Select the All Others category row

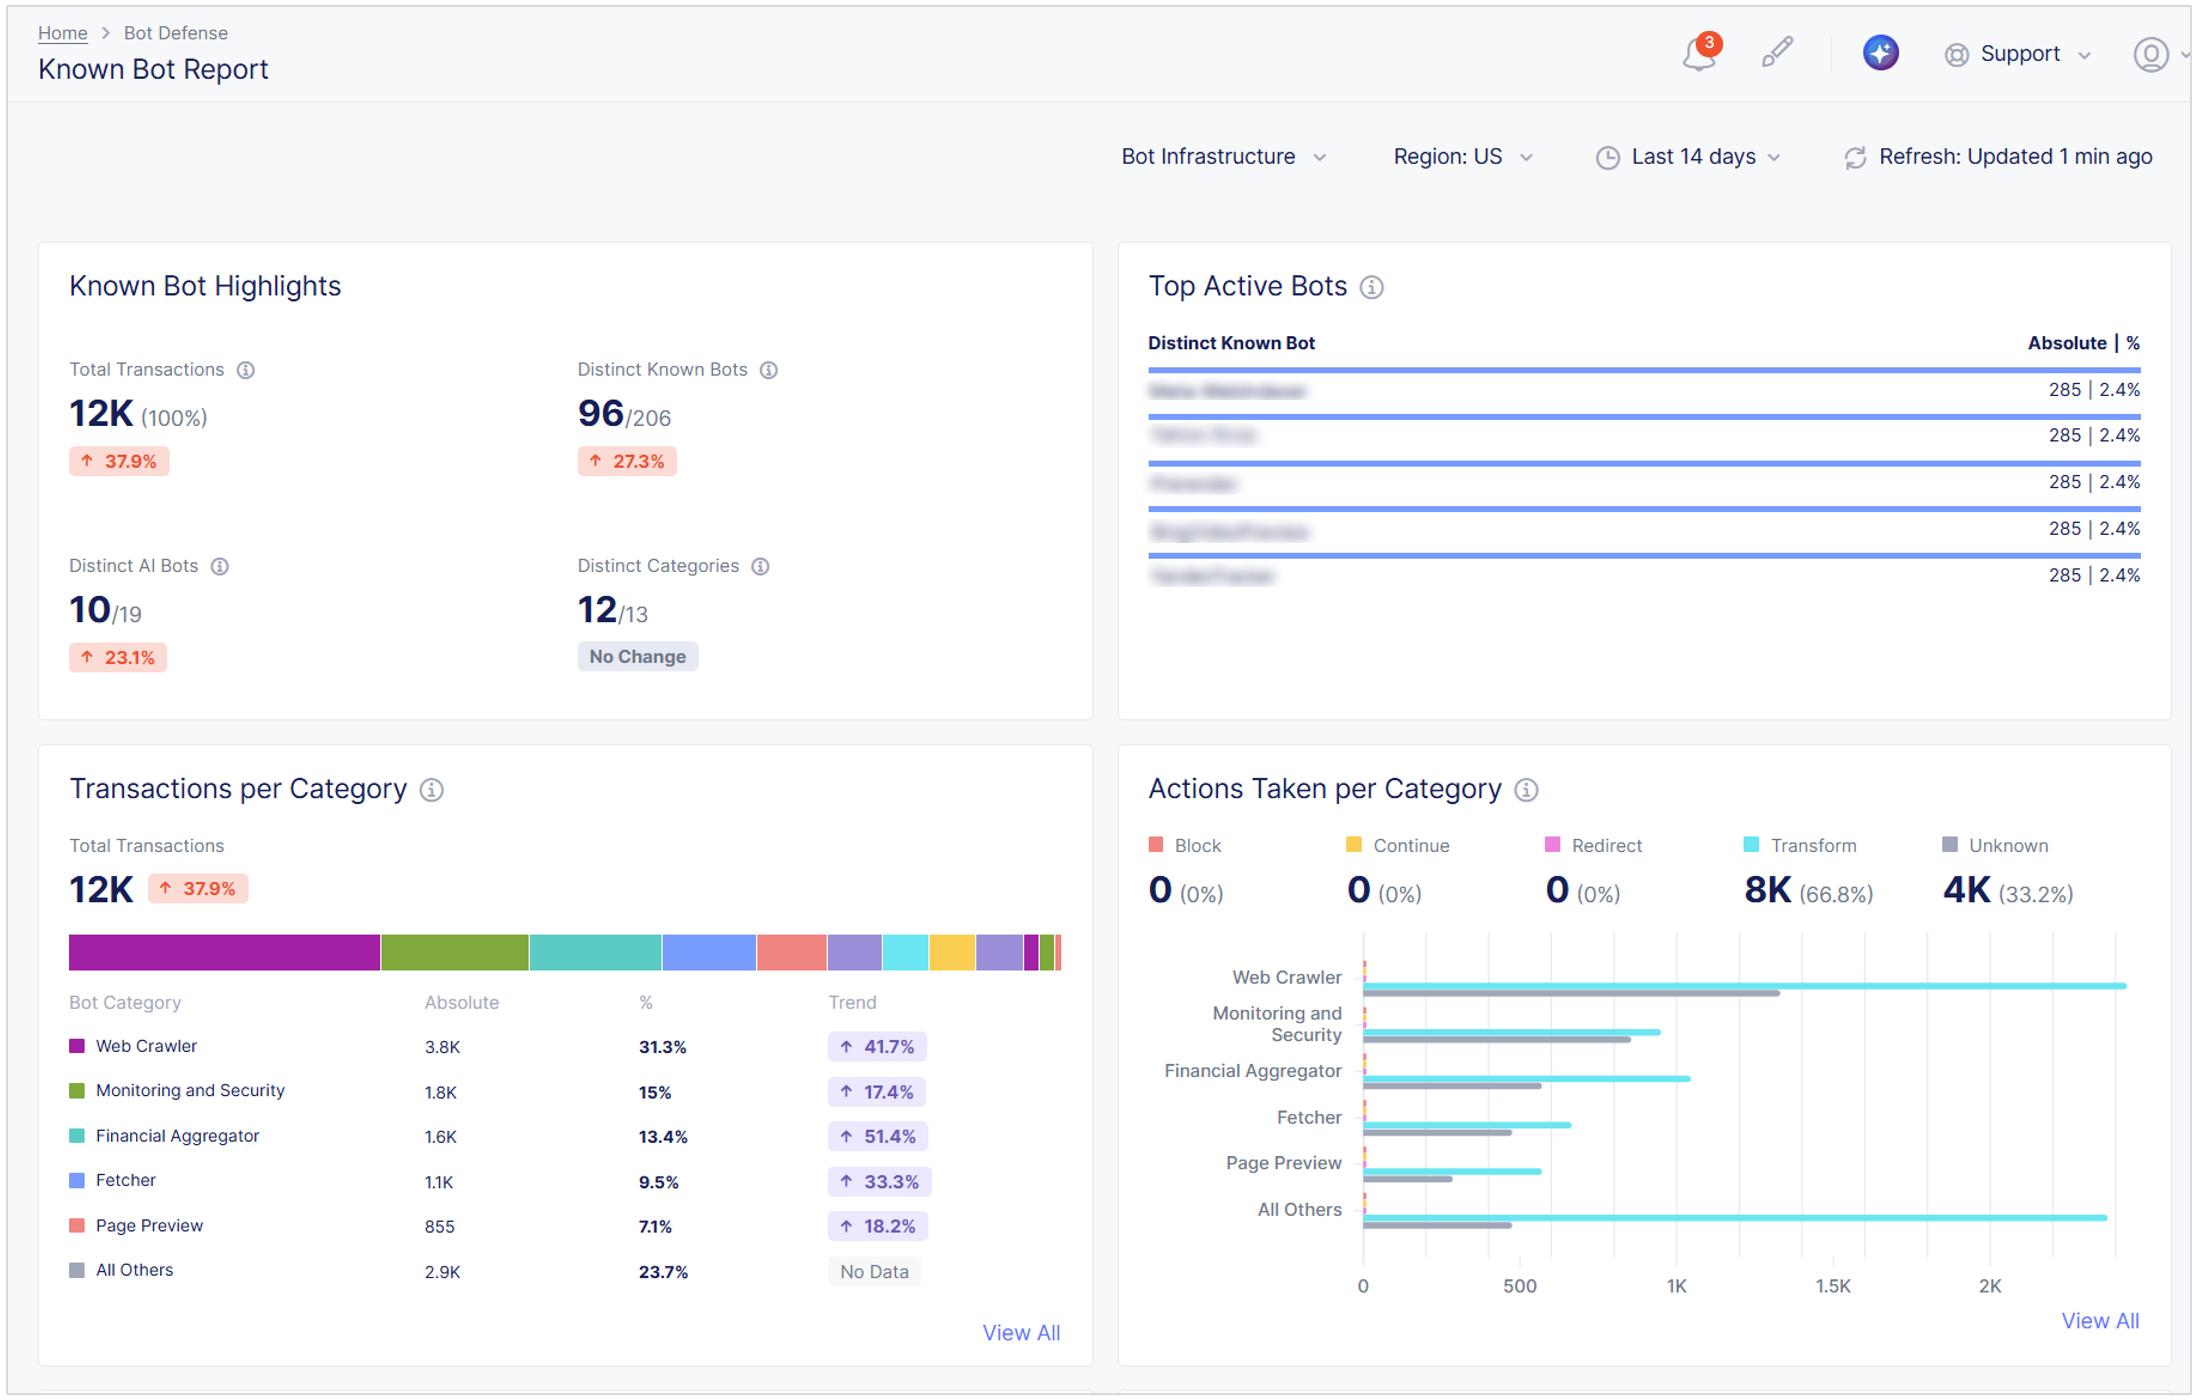[565, 1272]
